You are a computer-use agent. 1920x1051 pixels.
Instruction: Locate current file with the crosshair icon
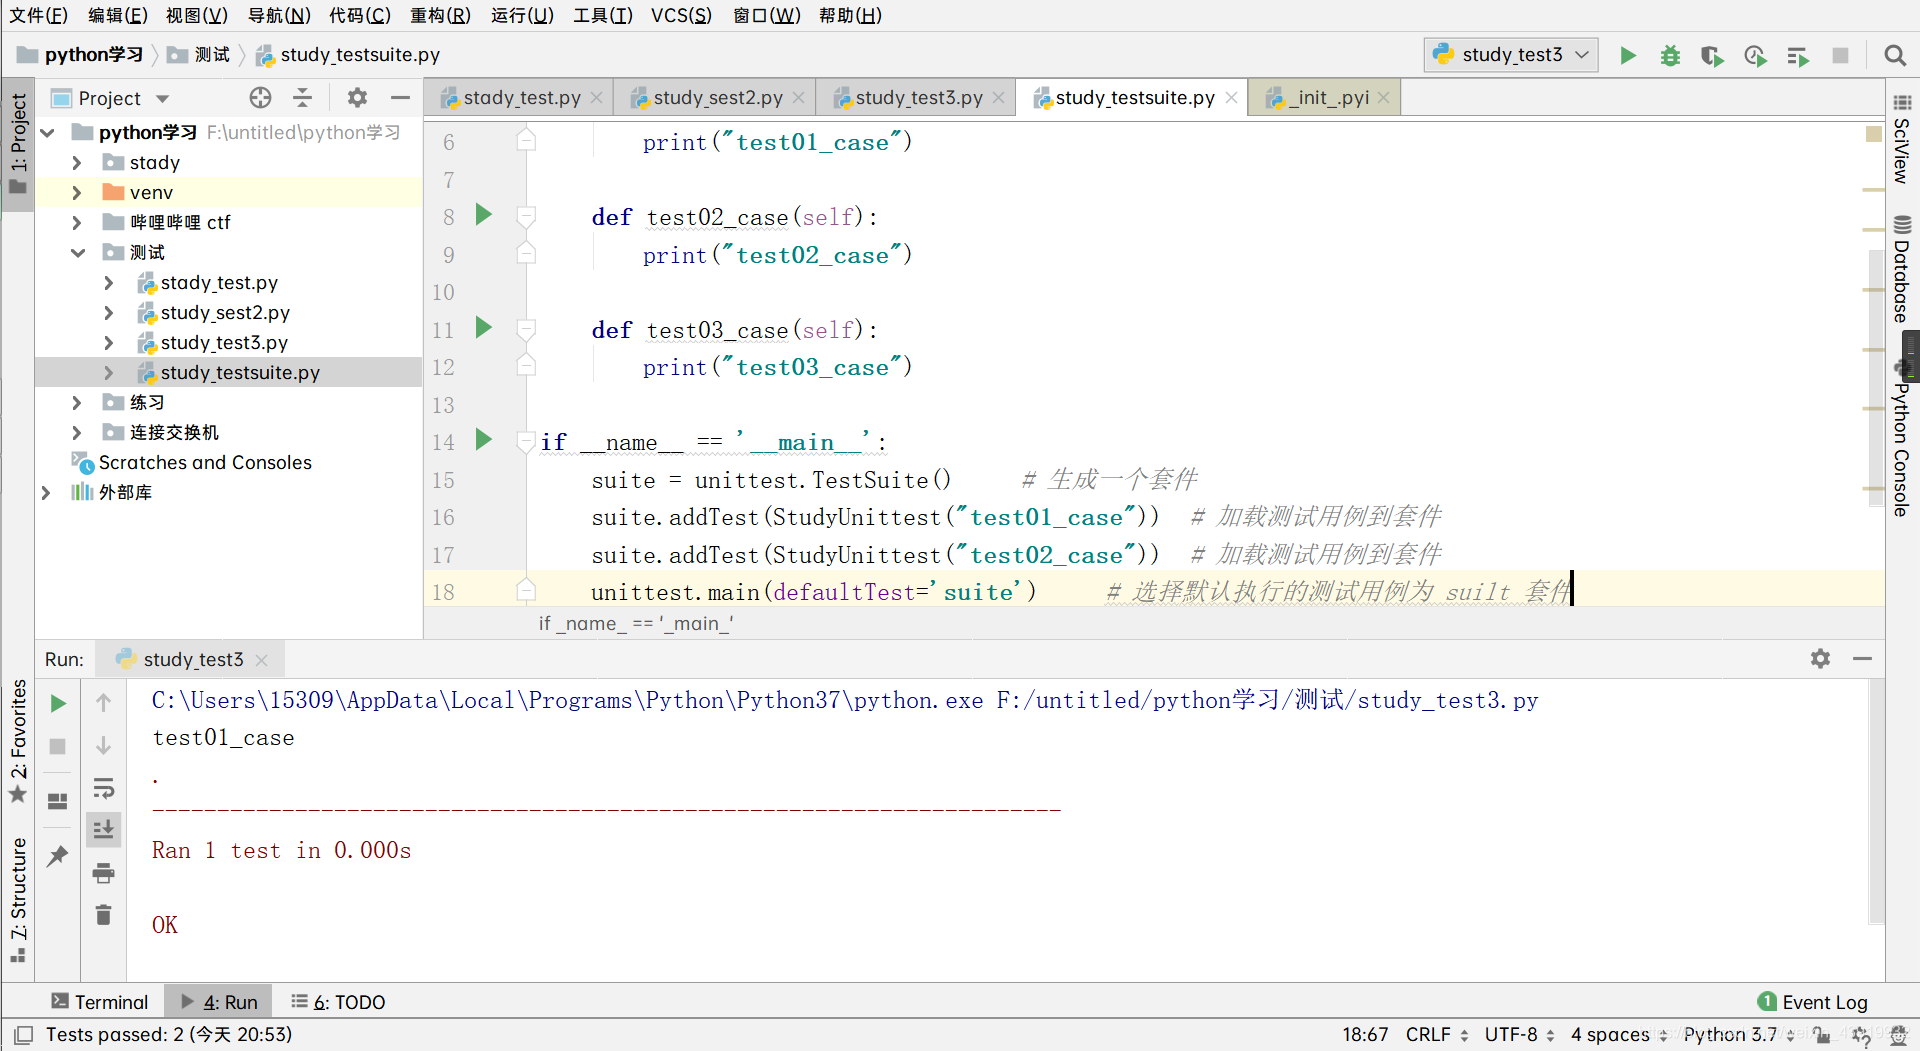pos(260,97)
